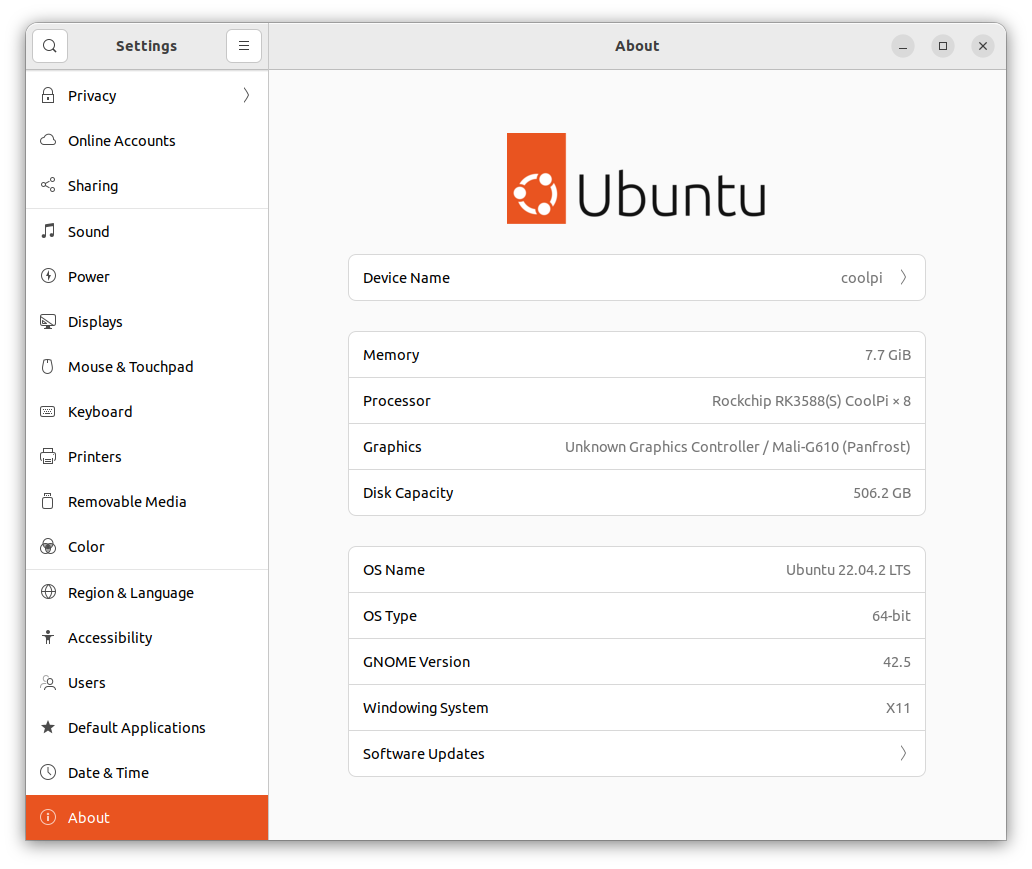Click the Accessibility figure icon
The image size is (1032, 869).
(x=48, y=637)
